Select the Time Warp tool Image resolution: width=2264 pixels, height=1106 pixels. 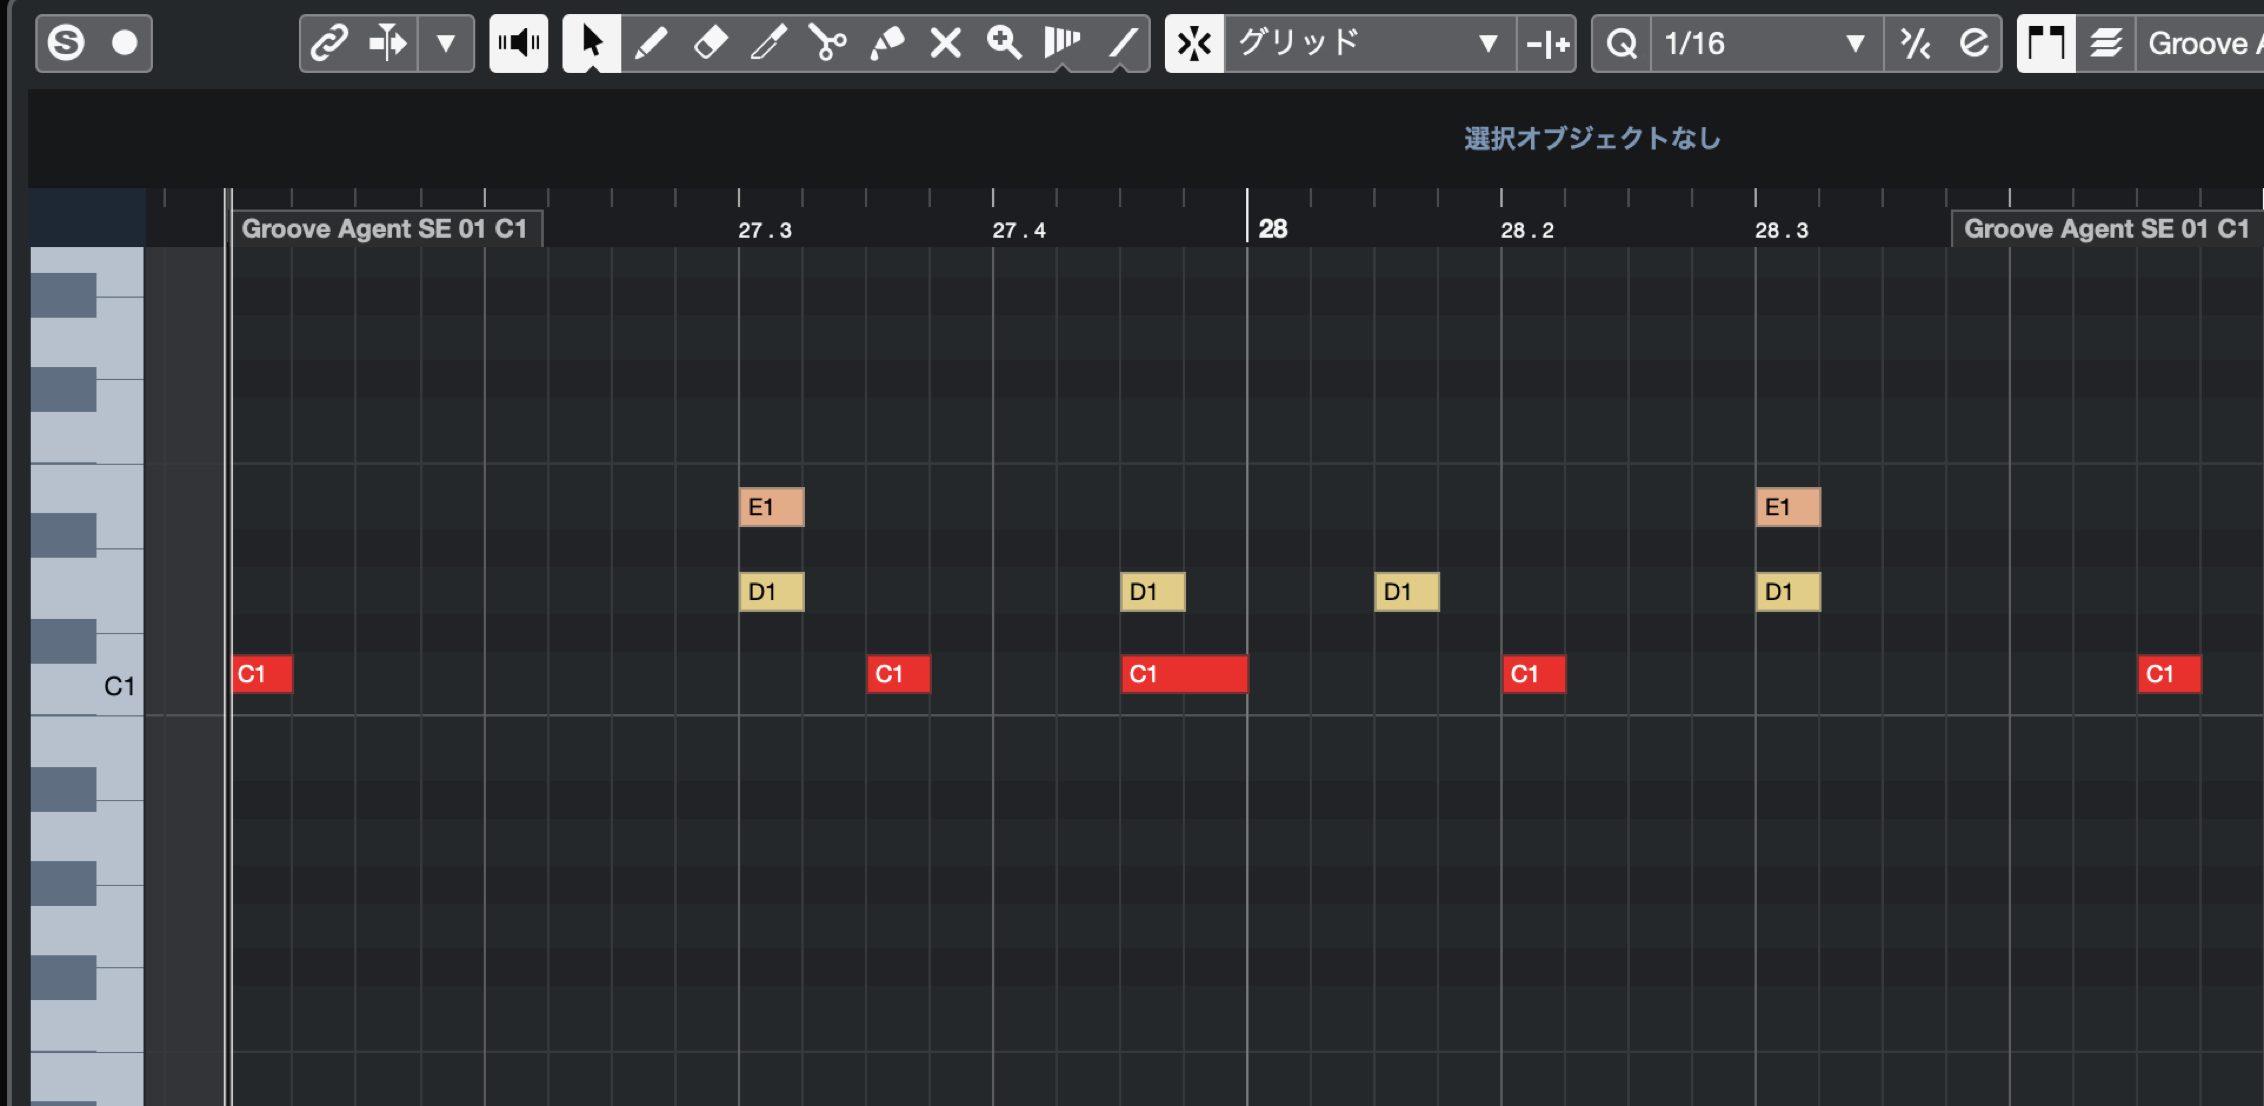coord(1062,43)
